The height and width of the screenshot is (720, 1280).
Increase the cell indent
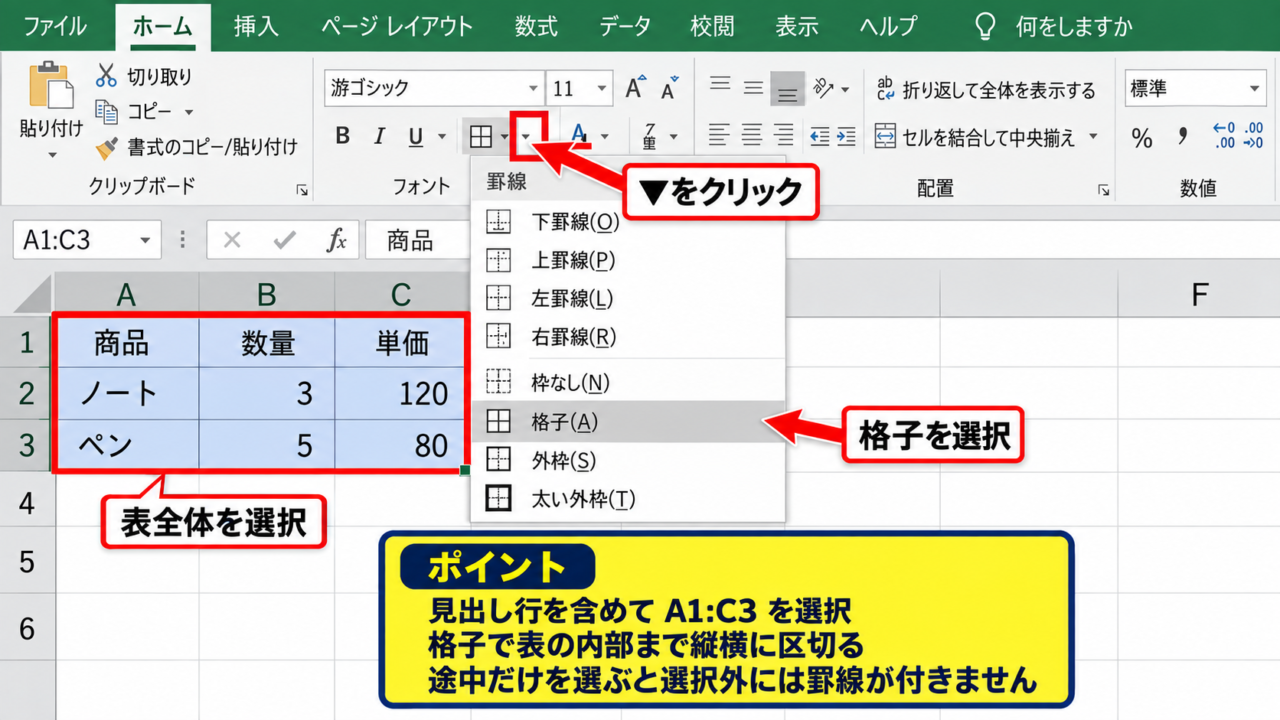[846, 137]
